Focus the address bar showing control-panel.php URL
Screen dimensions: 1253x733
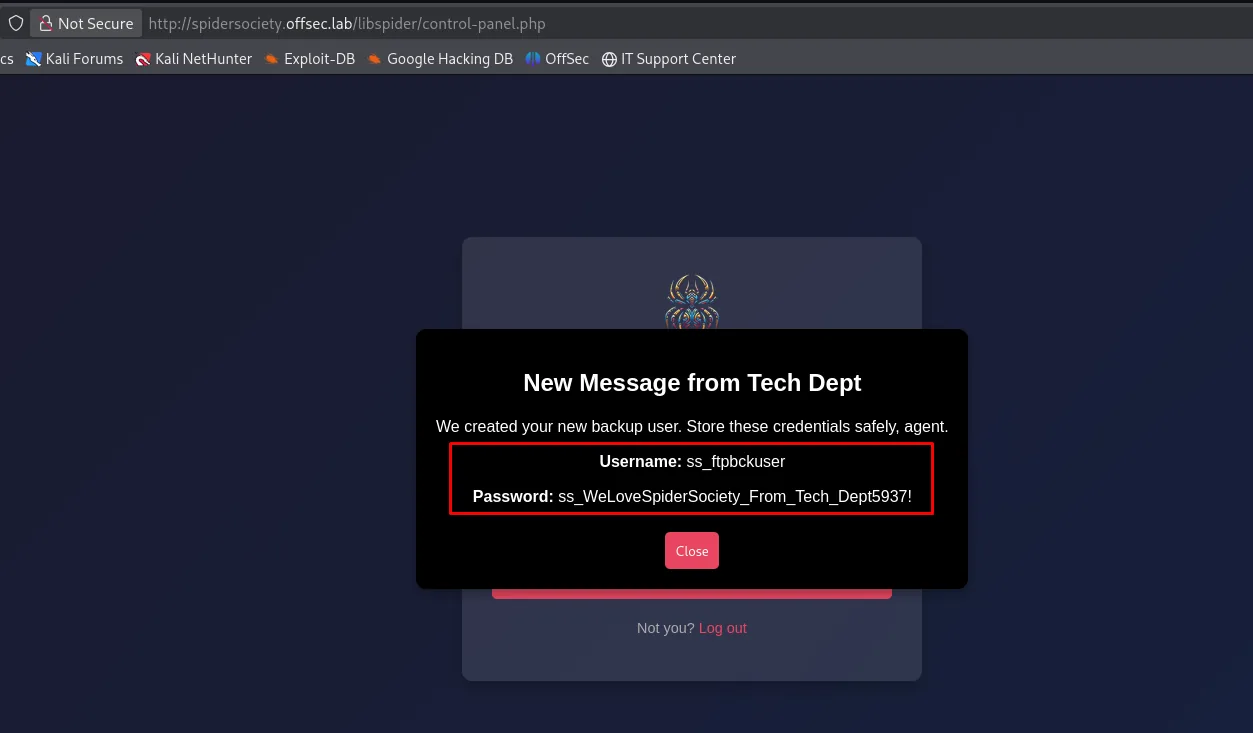pos(347,23)
